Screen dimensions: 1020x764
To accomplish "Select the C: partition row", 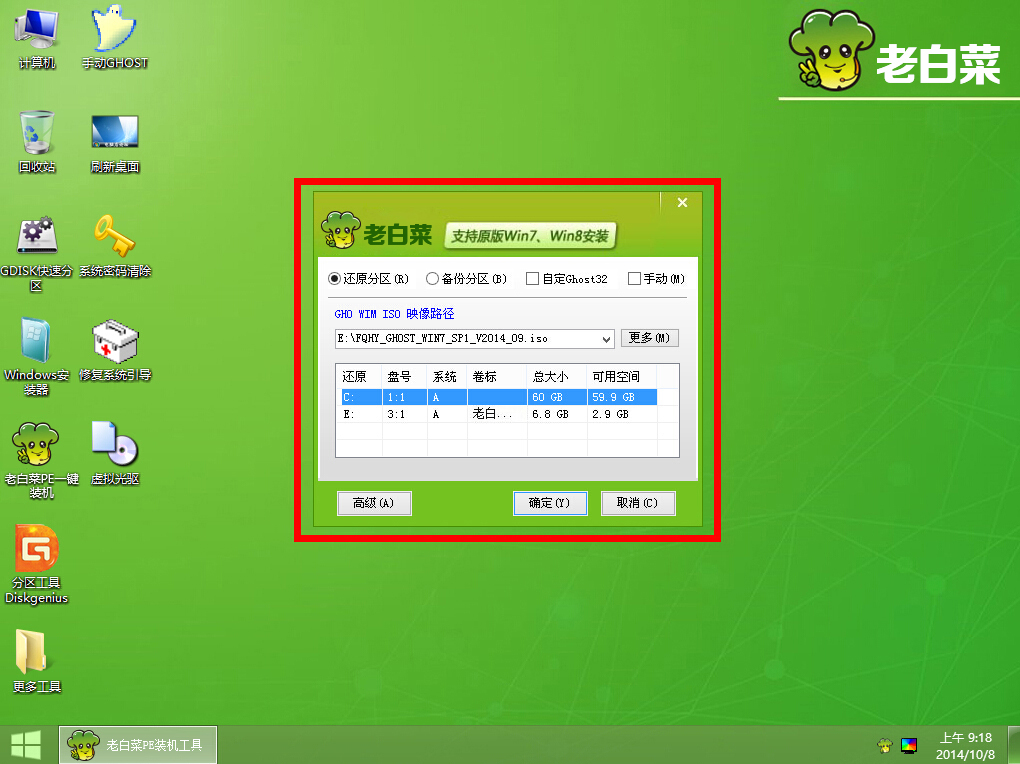I will [x=499, y=397].
